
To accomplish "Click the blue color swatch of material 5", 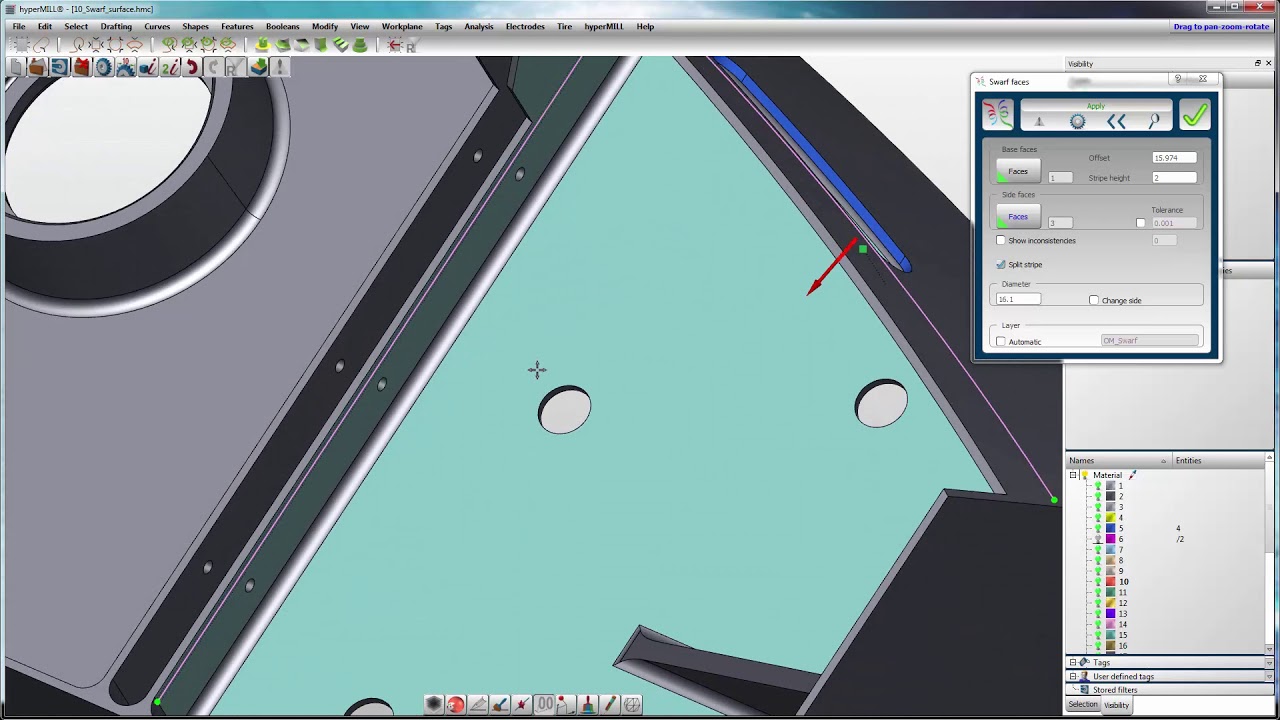I will (1110, 528).
